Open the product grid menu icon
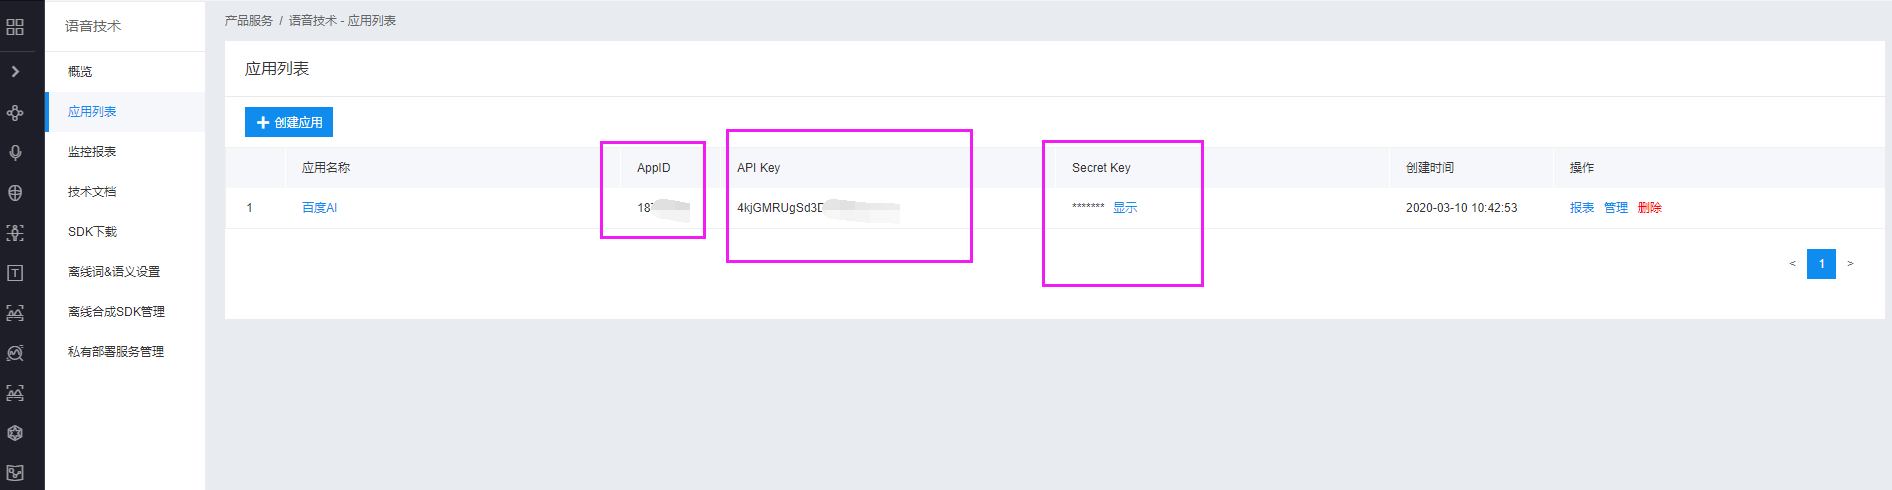 (15, 27)
